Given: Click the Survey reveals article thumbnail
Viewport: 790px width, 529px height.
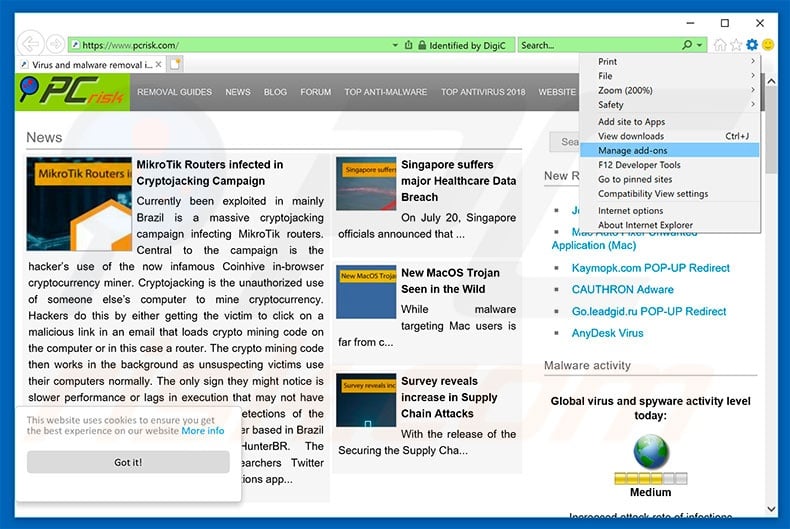Looking at the screenshot, I should 366,400.
